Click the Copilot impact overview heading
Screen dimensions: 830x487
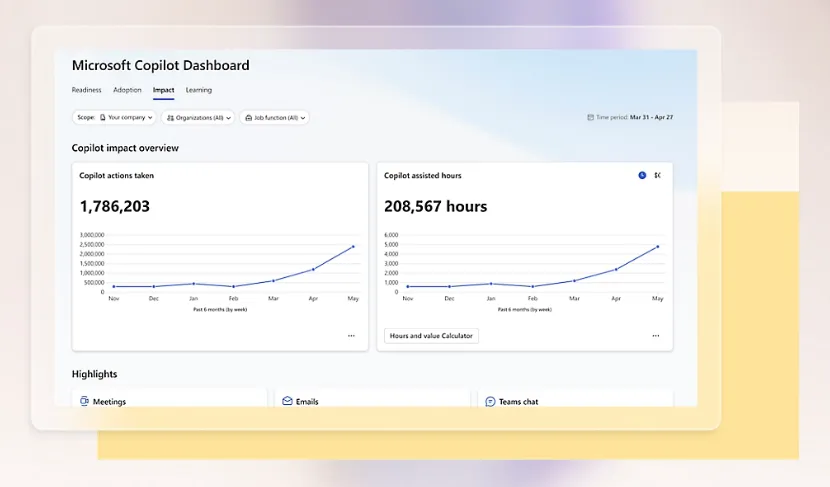125,148
